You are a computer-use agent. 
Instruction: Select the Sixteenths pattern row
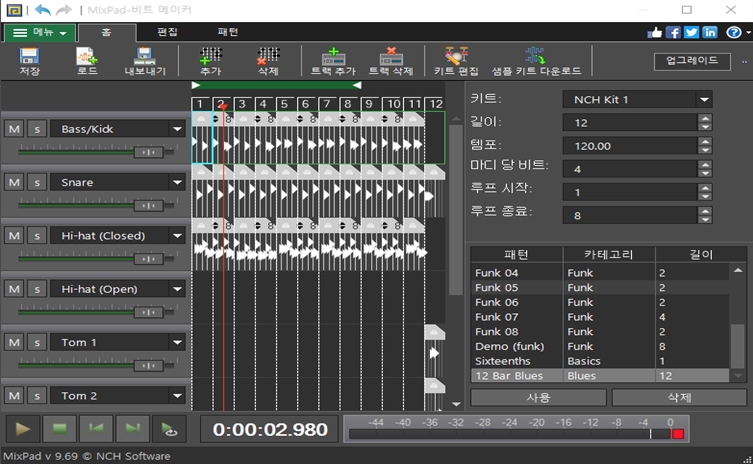tap(599, 361)
